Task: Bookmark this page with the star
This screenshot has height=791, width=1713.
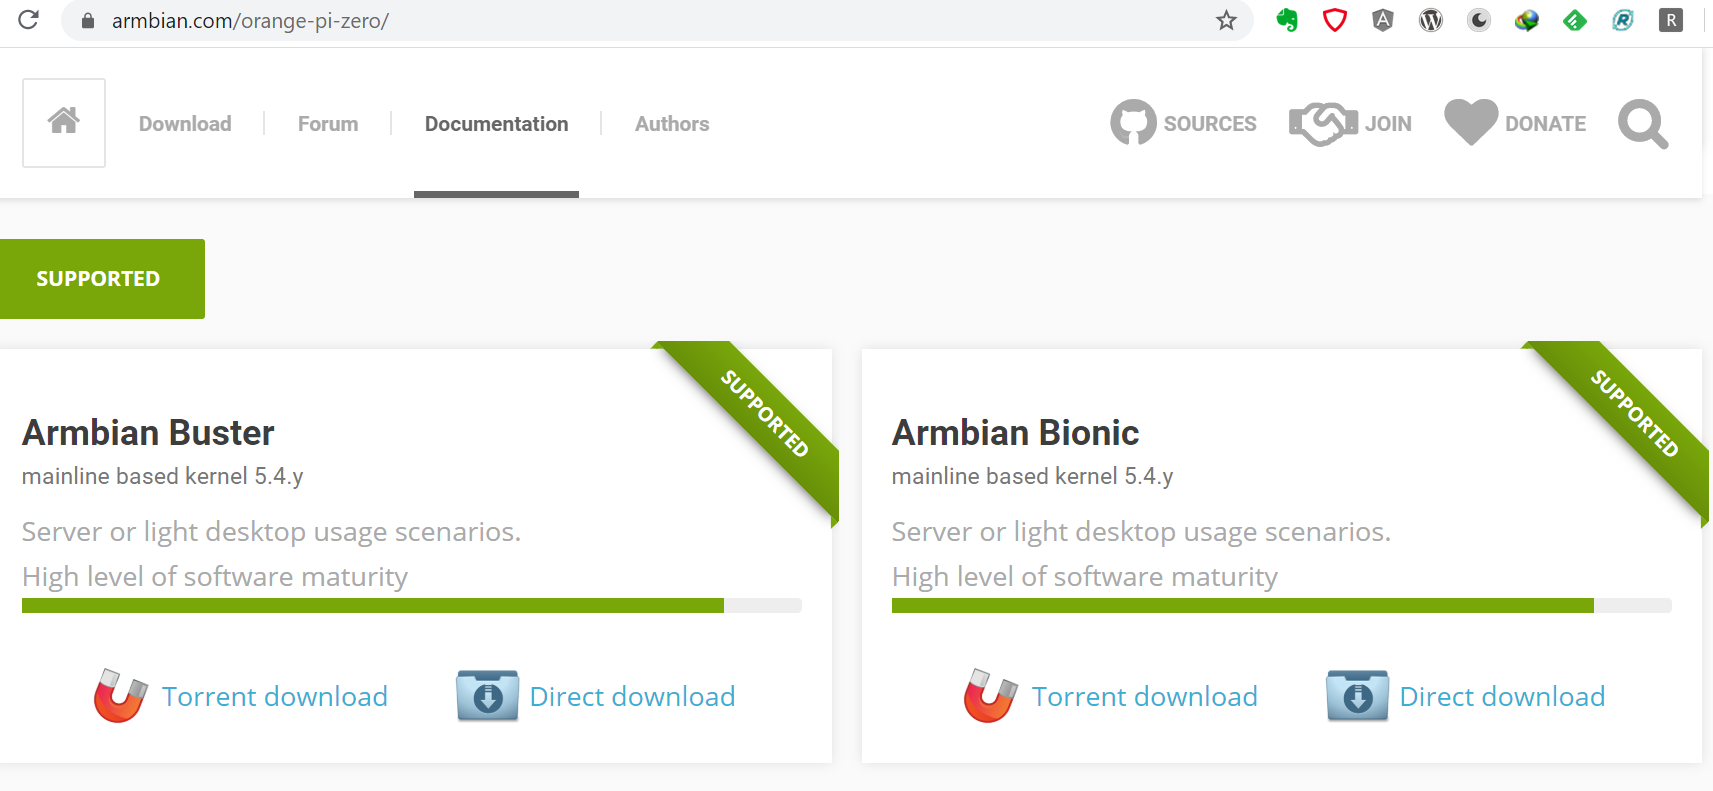Action: coord(1226,20)
